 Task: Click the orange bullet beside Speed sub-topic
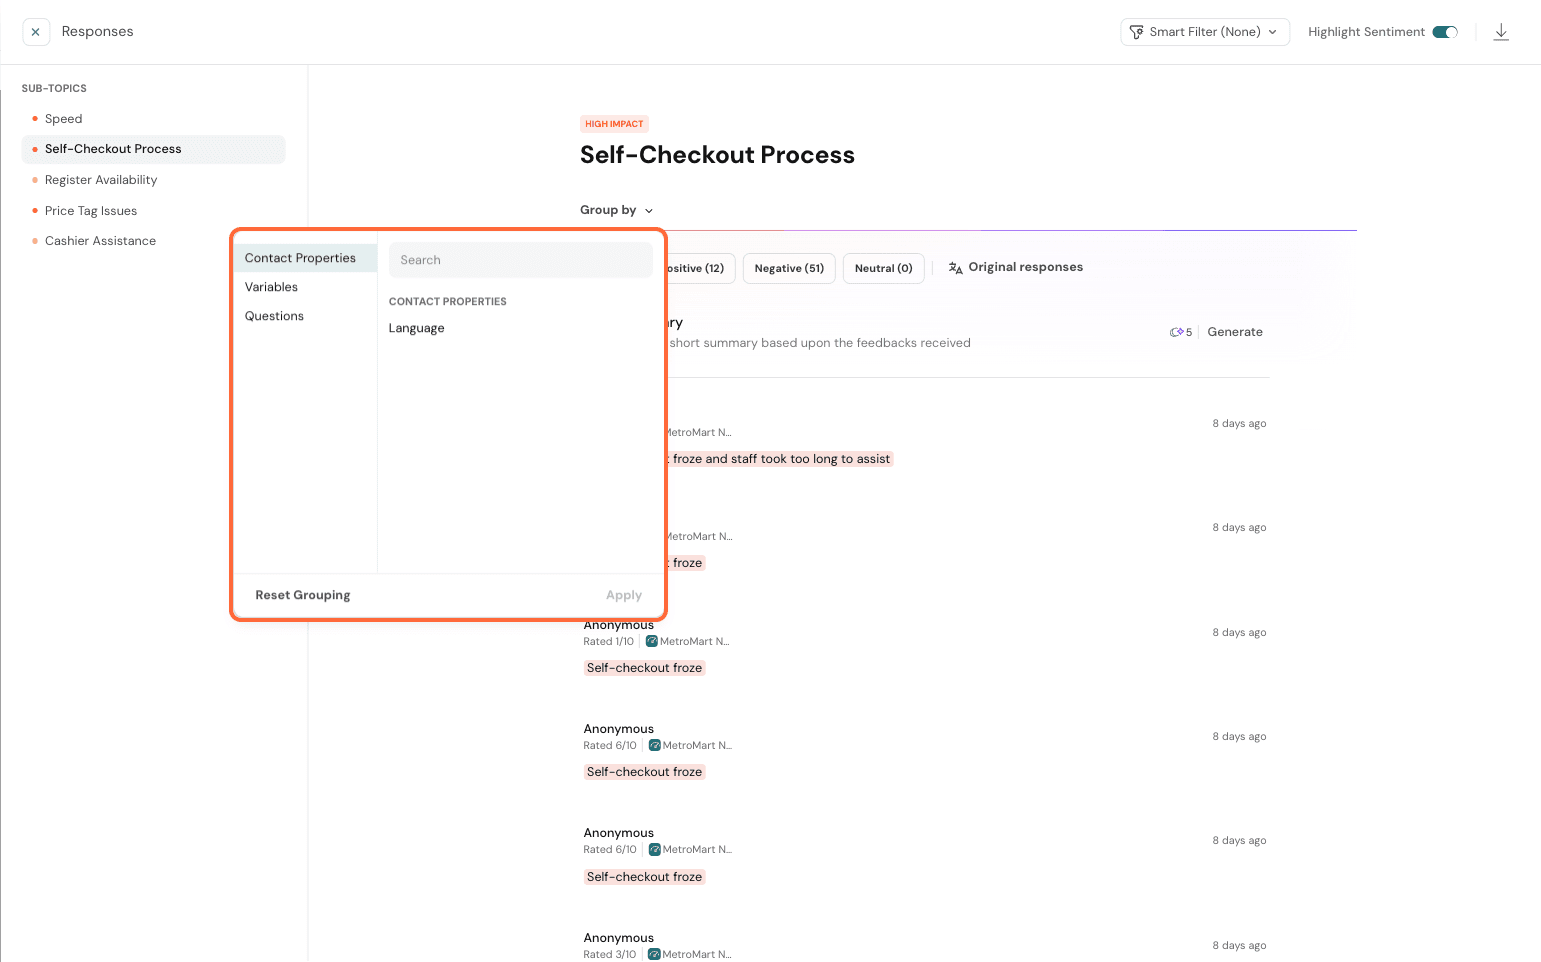point(35,119)
